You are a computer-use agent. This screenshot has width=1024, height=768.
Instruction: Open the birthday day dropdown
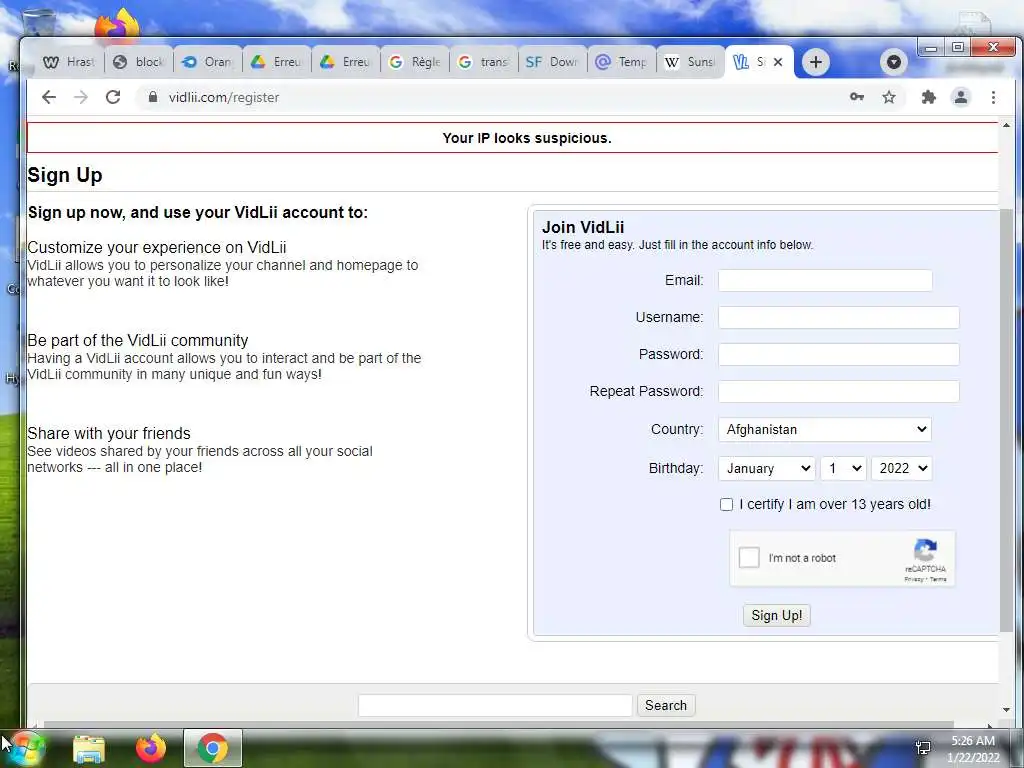[x=844, y=468]
